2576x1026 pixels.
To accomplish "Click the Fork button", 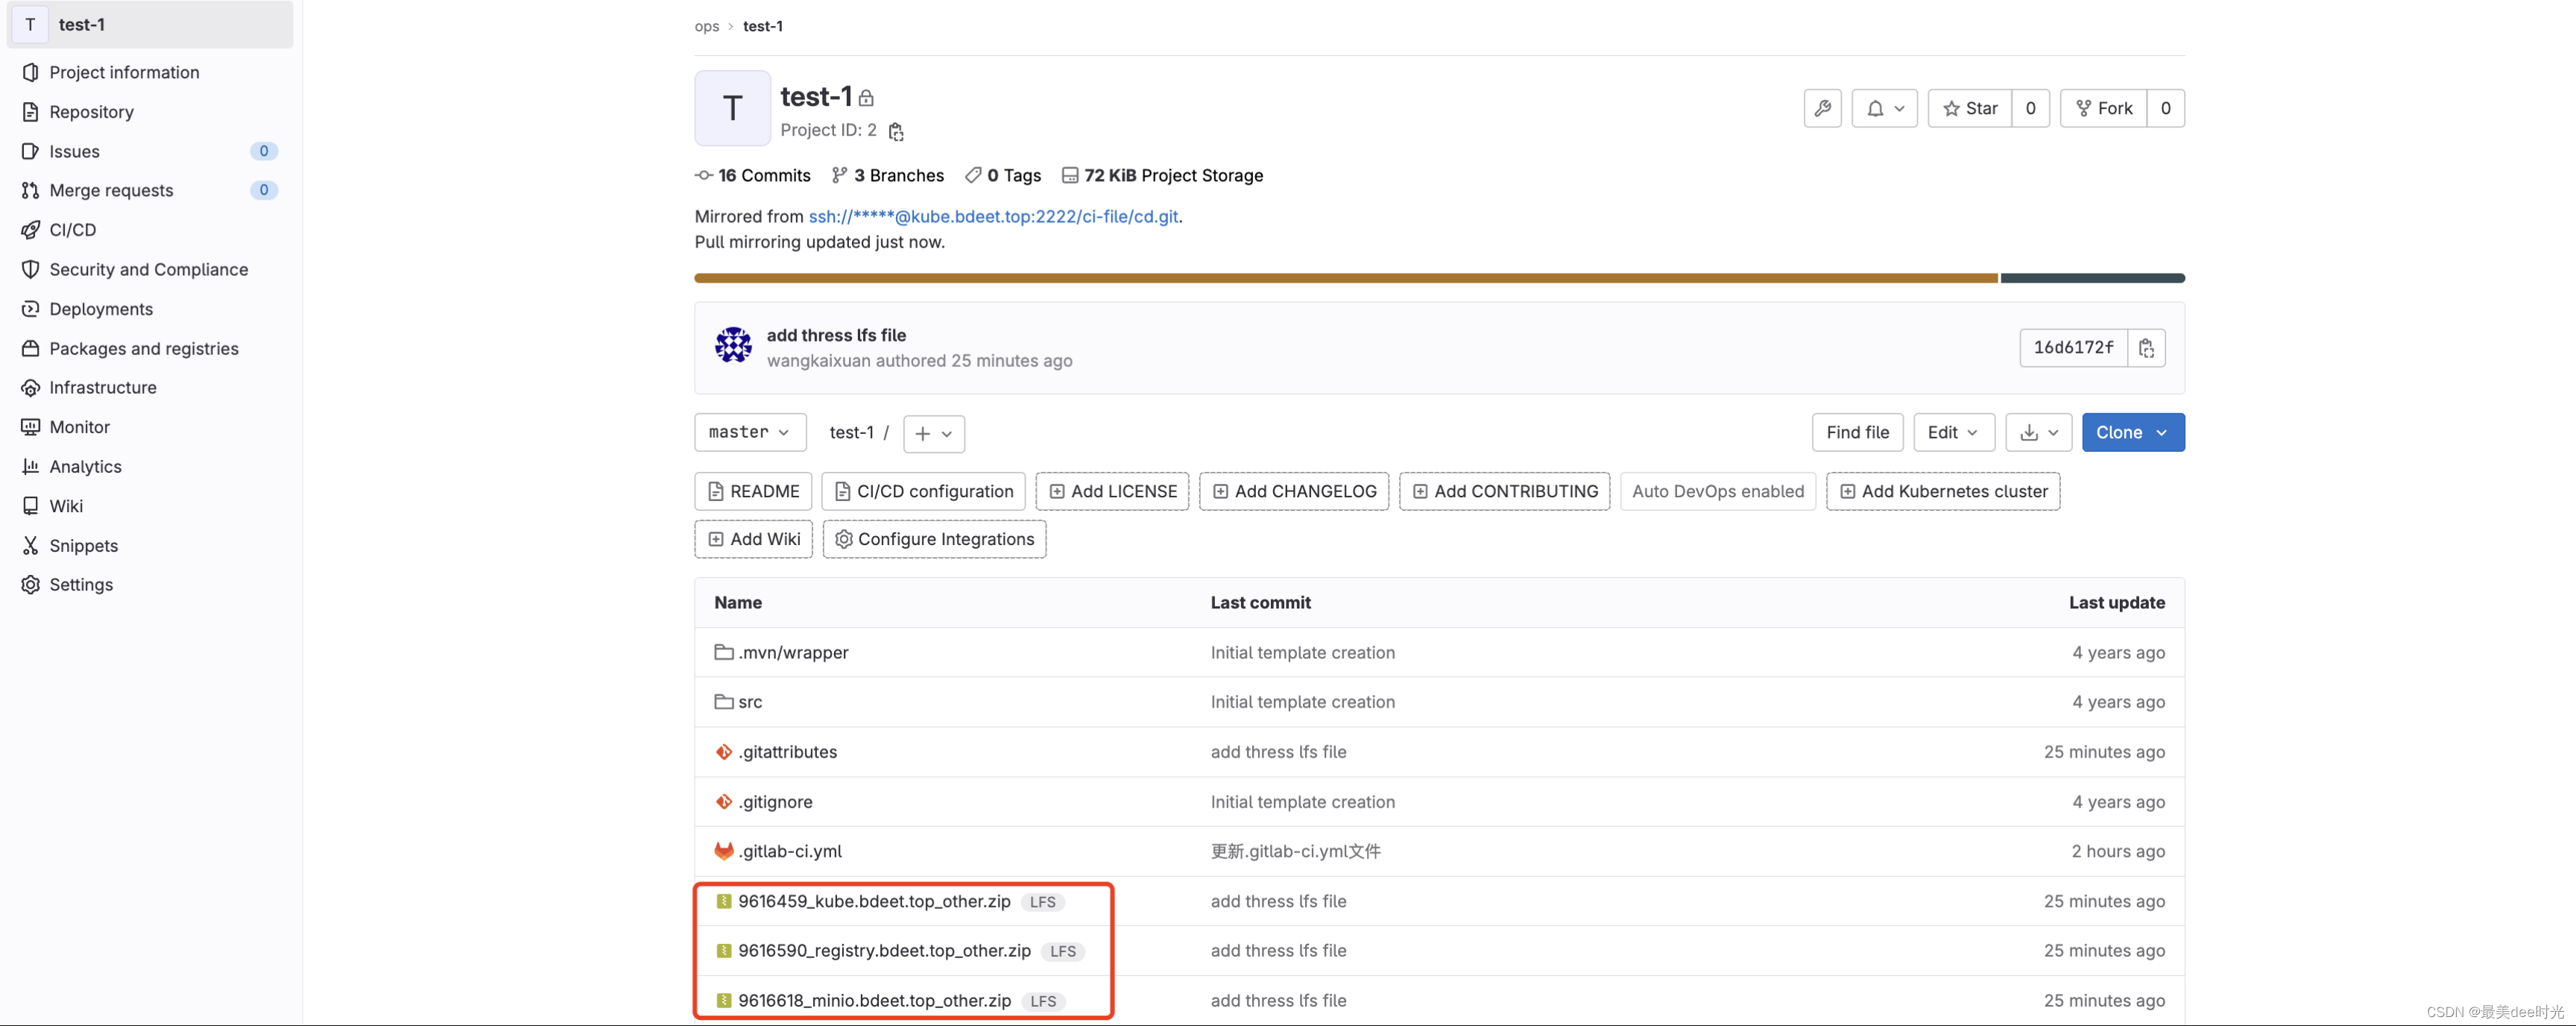I will [2103, 108].
